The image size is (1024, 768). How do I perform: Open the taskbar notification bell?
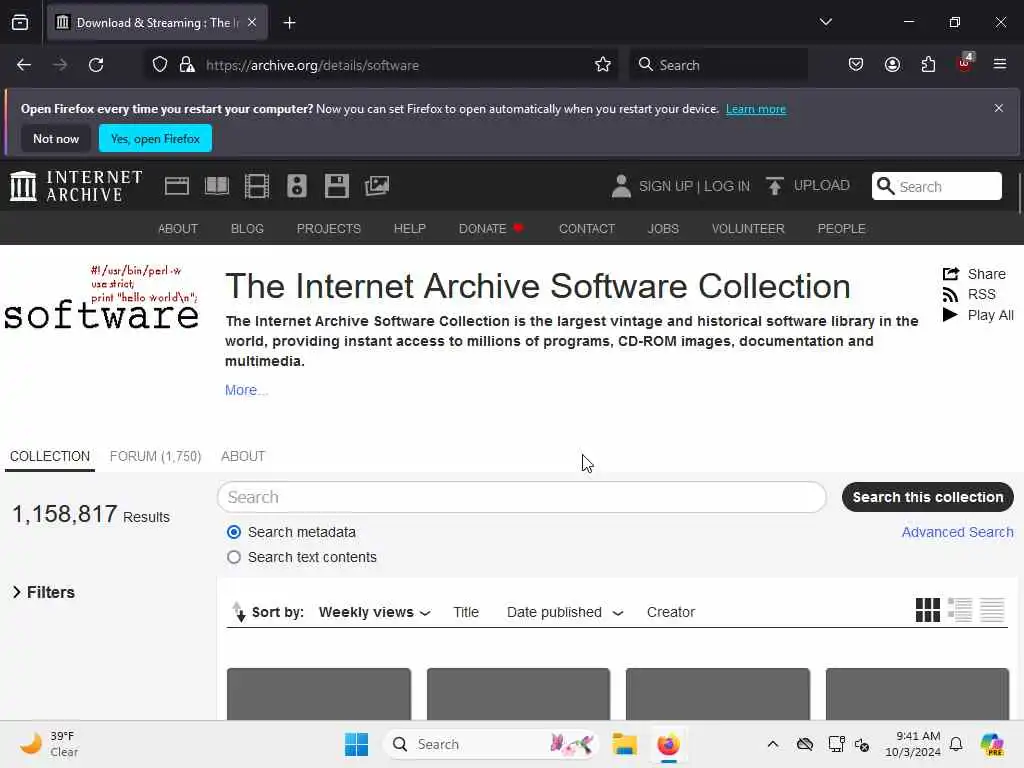pos(956,744)
